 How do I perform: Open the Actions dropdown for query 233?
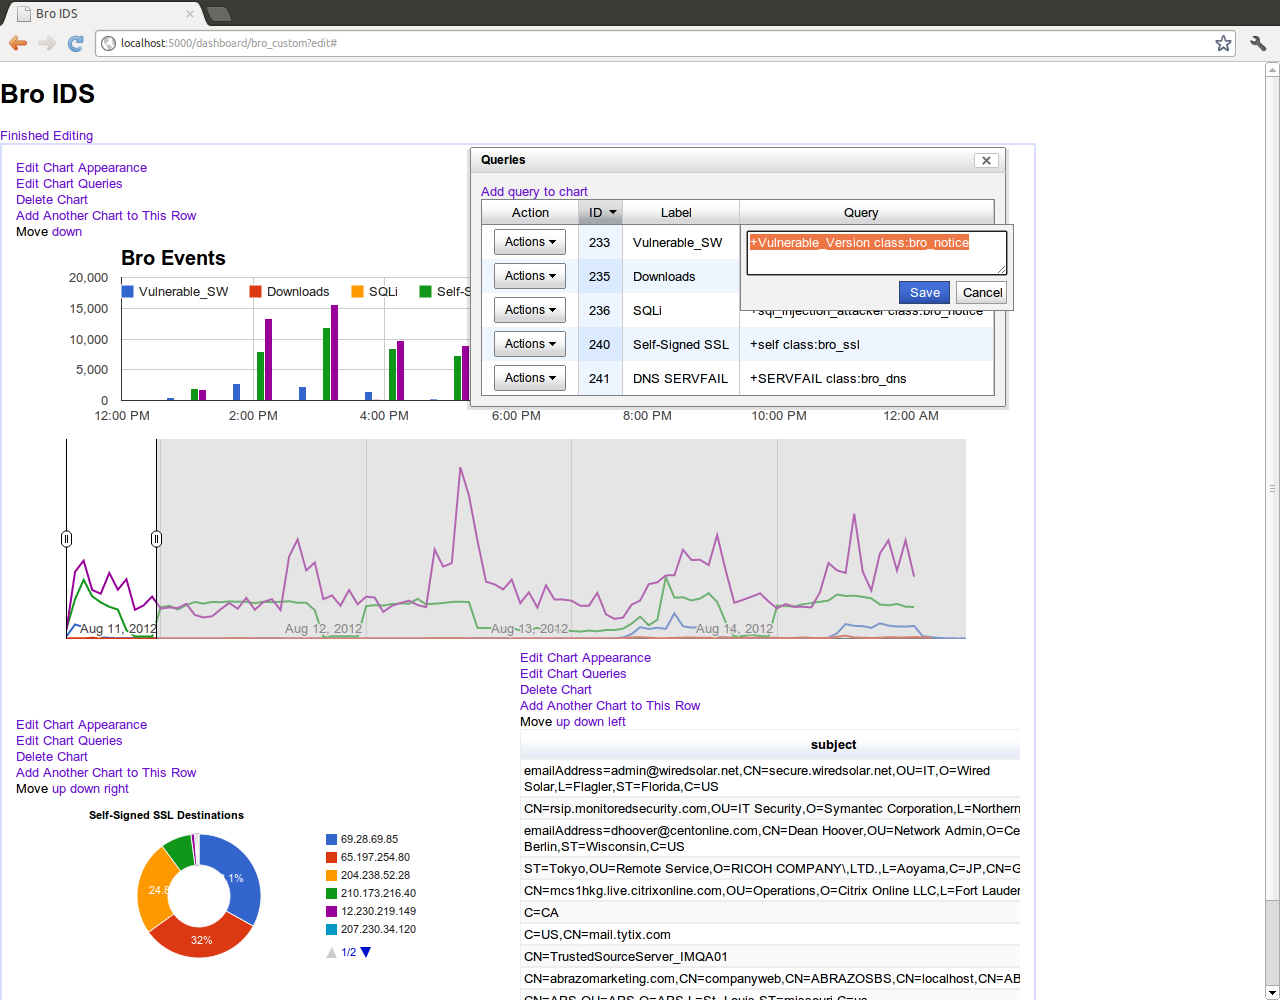[529, 242]
